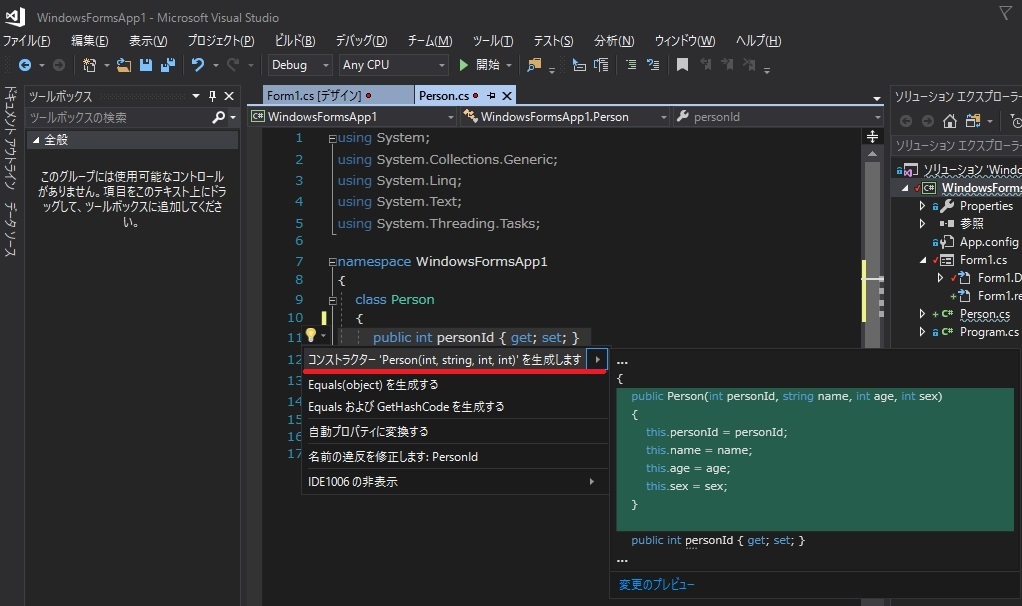Image resolution: width=1022 pixels, height=606 pixels.
Task: Click the Redo arrow icon
Action: (233, 65)
